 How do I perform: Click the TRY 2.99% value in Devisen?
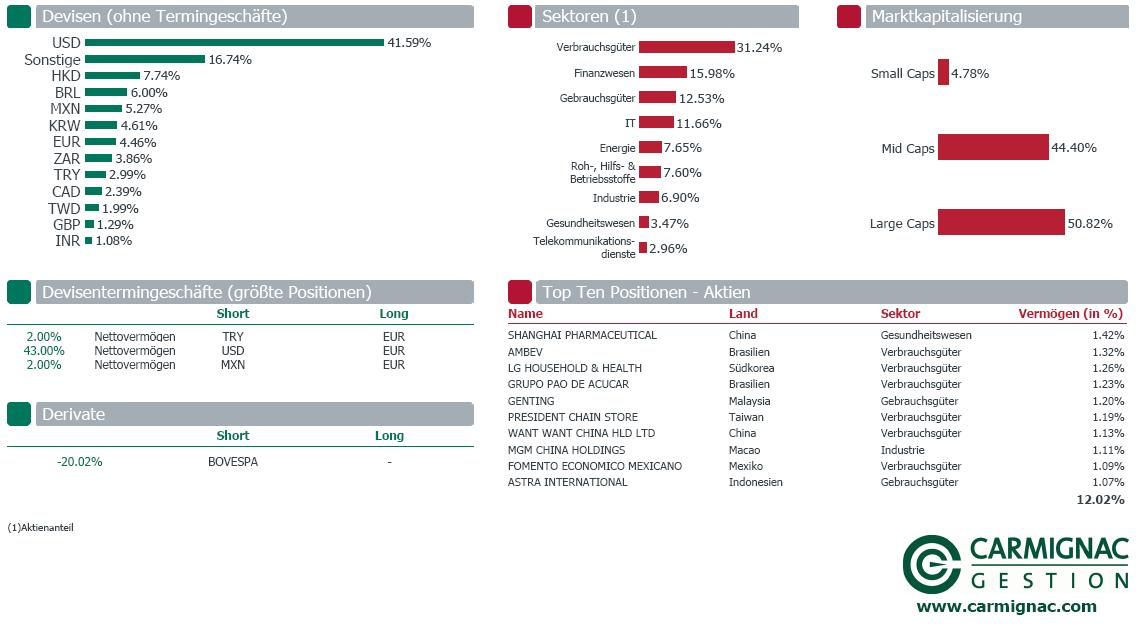coord(127,175)
